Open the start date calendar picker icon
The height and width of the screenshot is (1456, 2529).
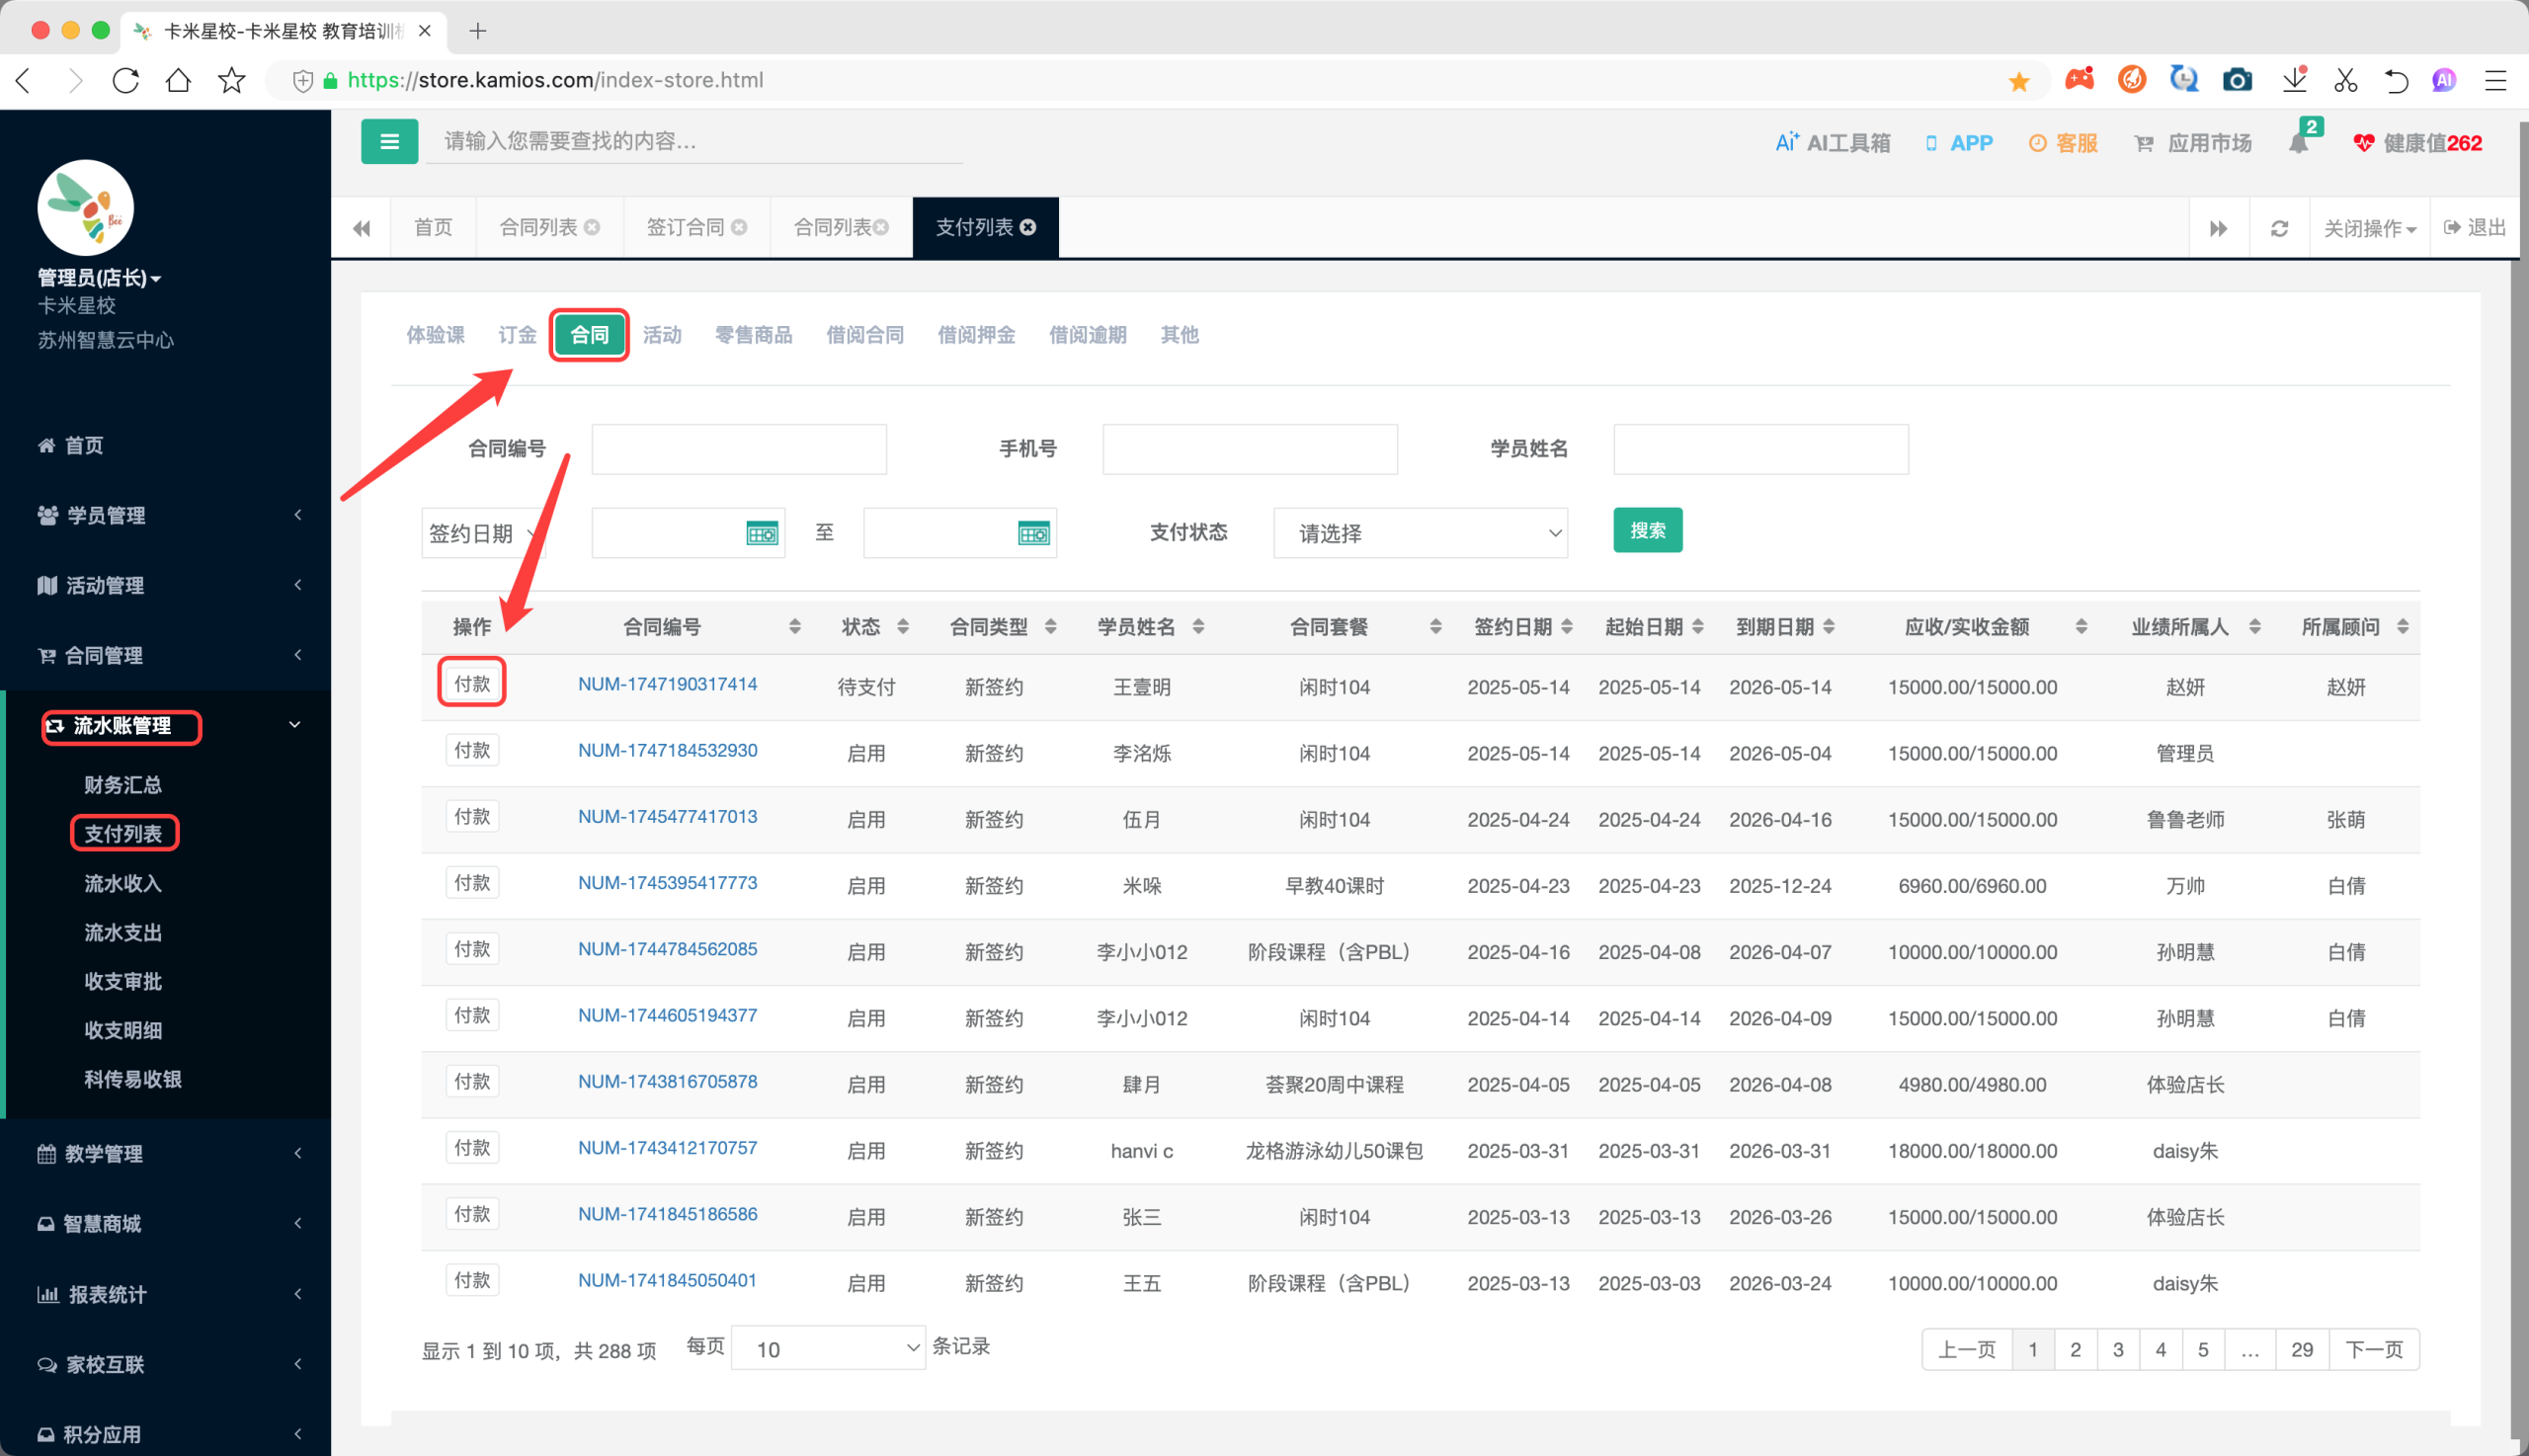(x=762, y=533)
